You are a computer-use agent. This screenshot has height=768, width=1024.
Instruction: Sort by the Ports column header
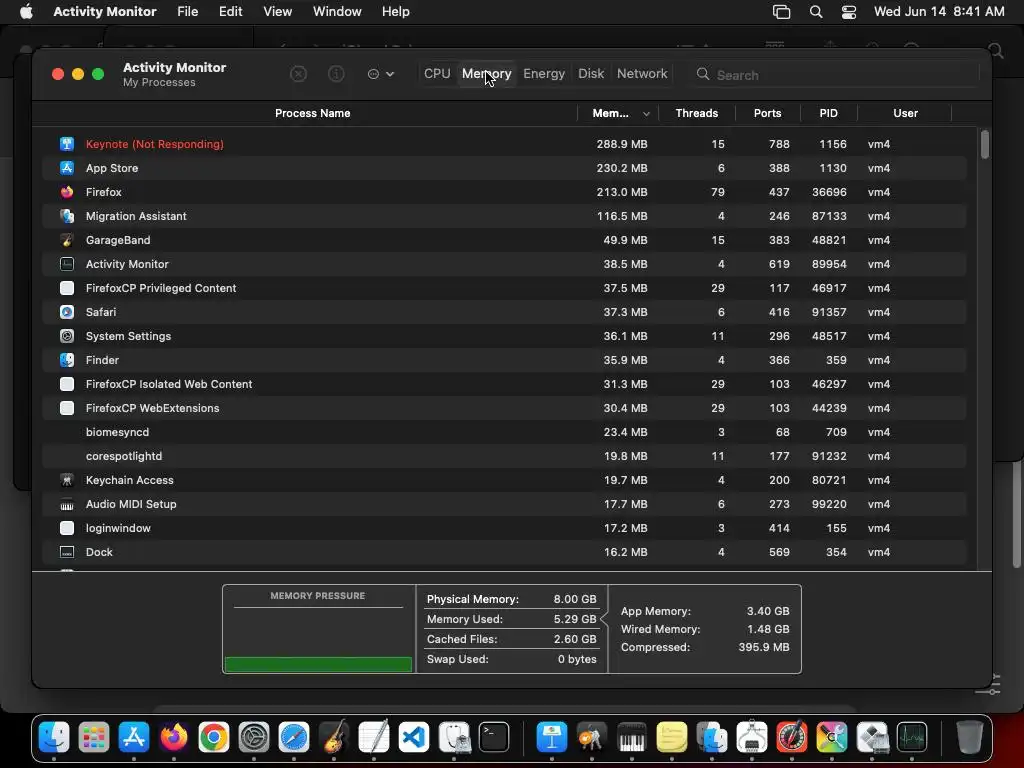767,114
